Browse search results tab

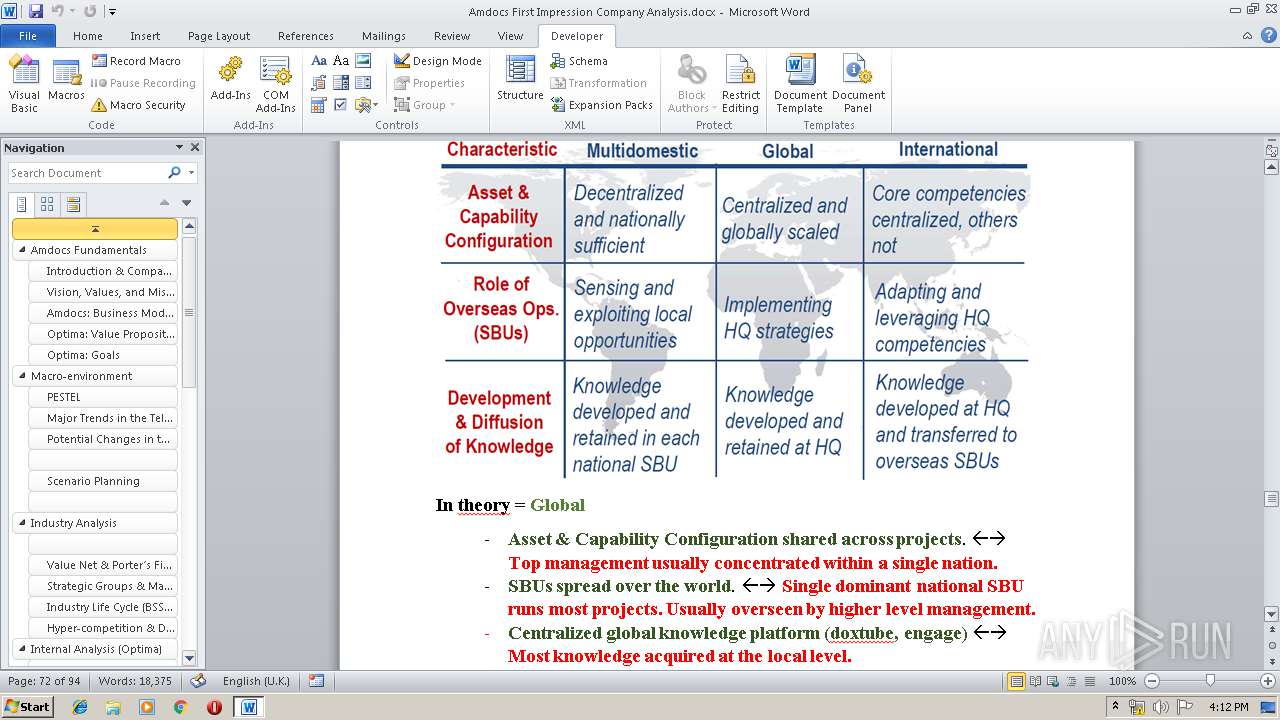[73, 204]
